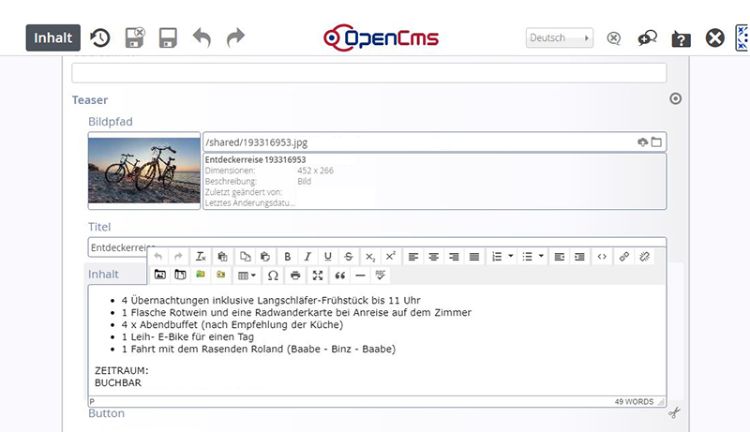Toggle strikethrough formatting
Viewport: 750px width, 432px height.
pyautogui.click(x=349, y=256)
